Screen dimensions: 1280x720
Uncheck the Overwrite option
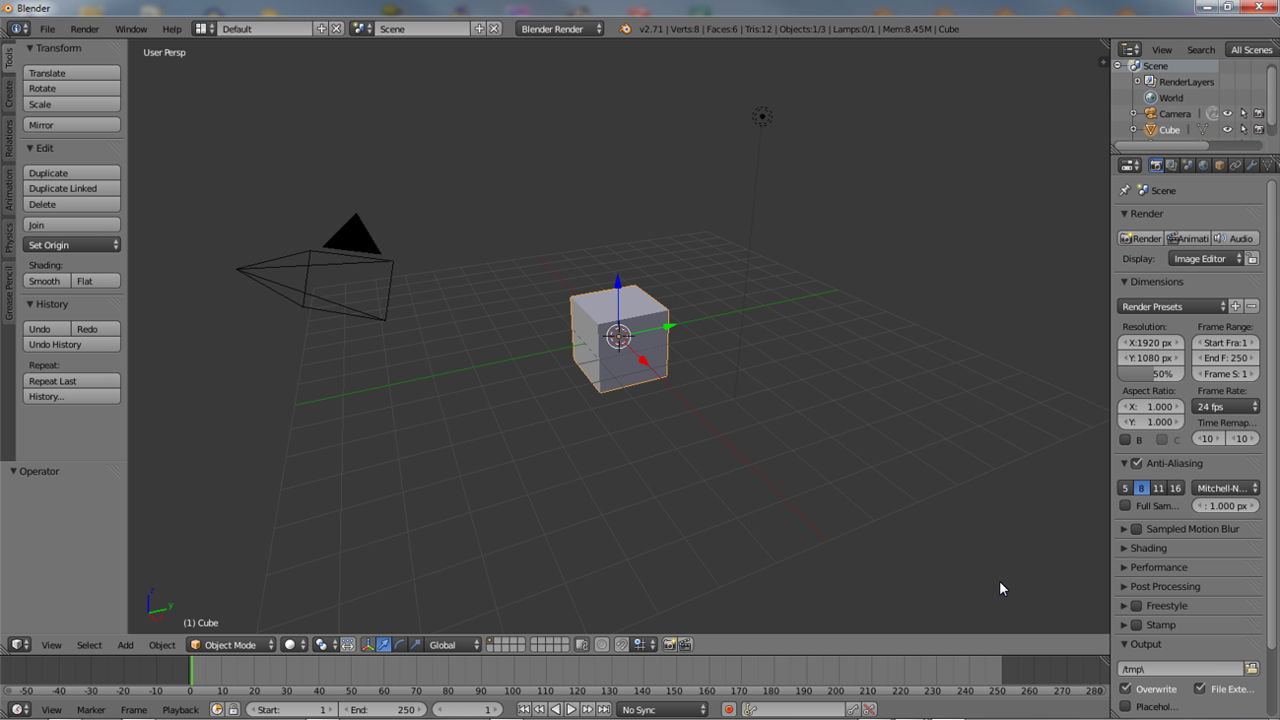coord(1125,689)
